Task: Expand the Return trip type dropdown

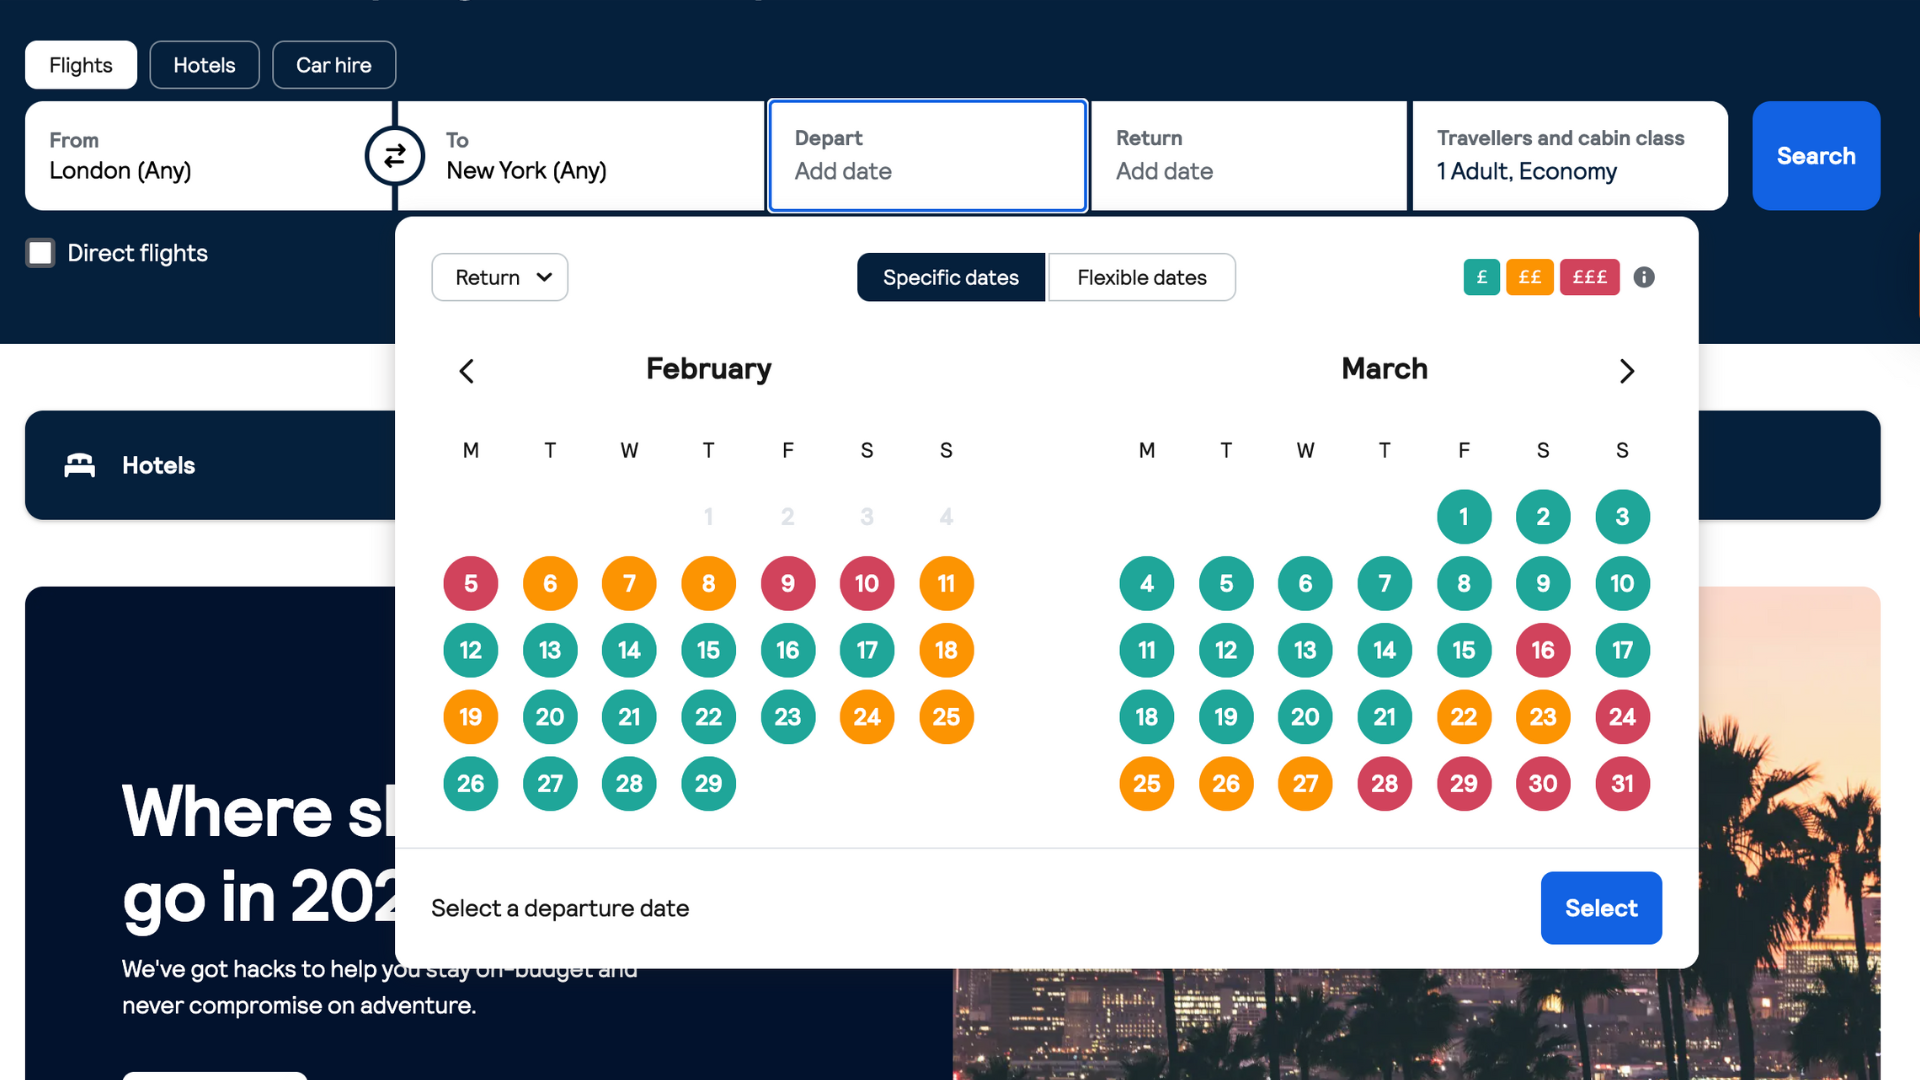Action: [500, 277]
